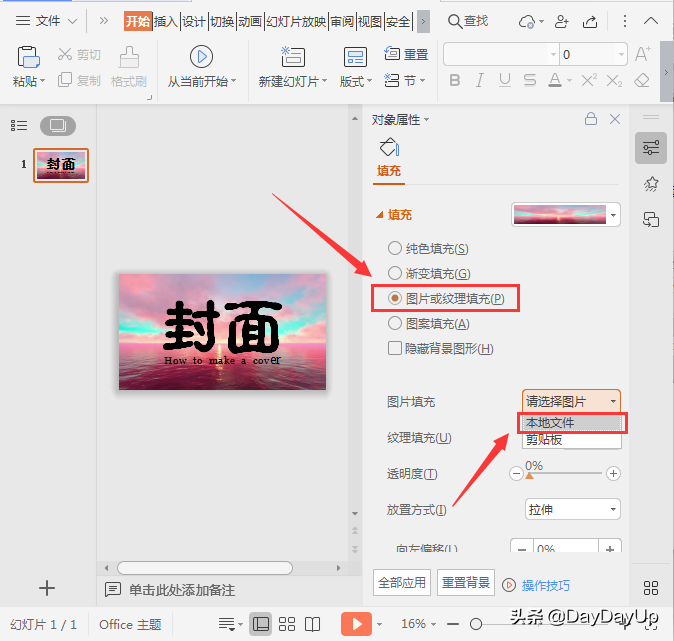Open the 文件 menu
Image resolution: width=674 pixels, height=641 pixels.
pos(46,21)
